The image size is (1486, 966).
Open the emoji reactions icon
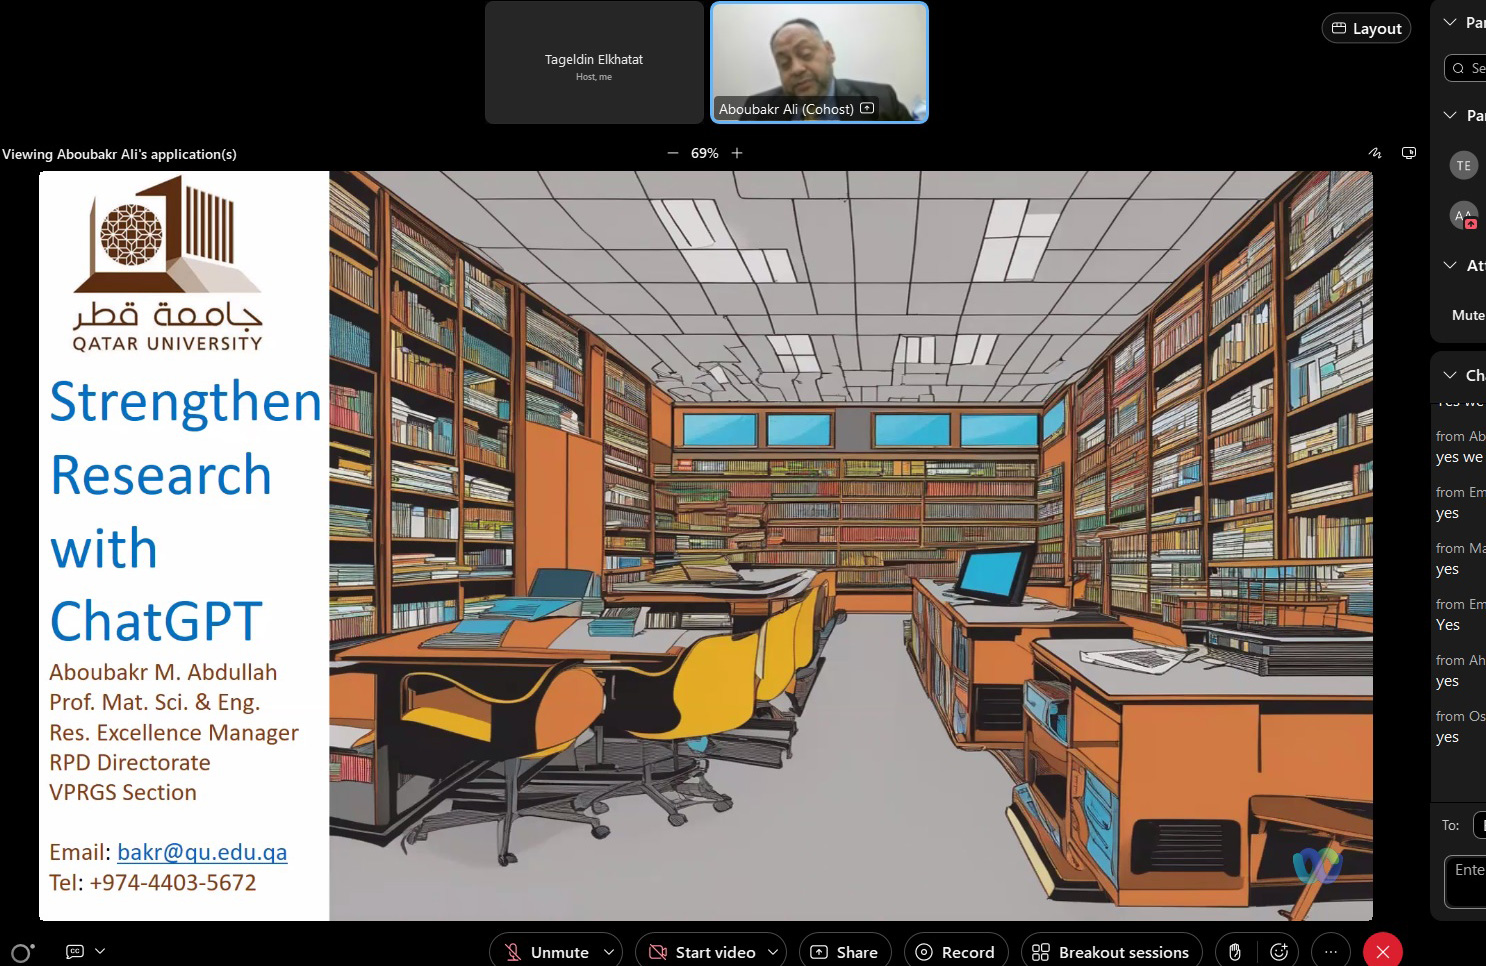pos(1278,952)
